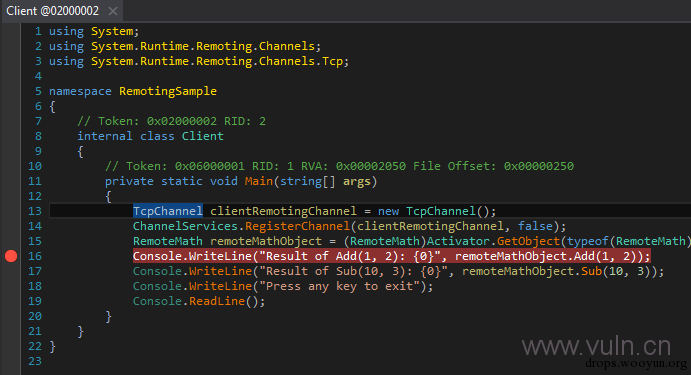Click the Token: 0x02000002 RID: 2 comment
This screenshot has width=691, height=375.
171,121
